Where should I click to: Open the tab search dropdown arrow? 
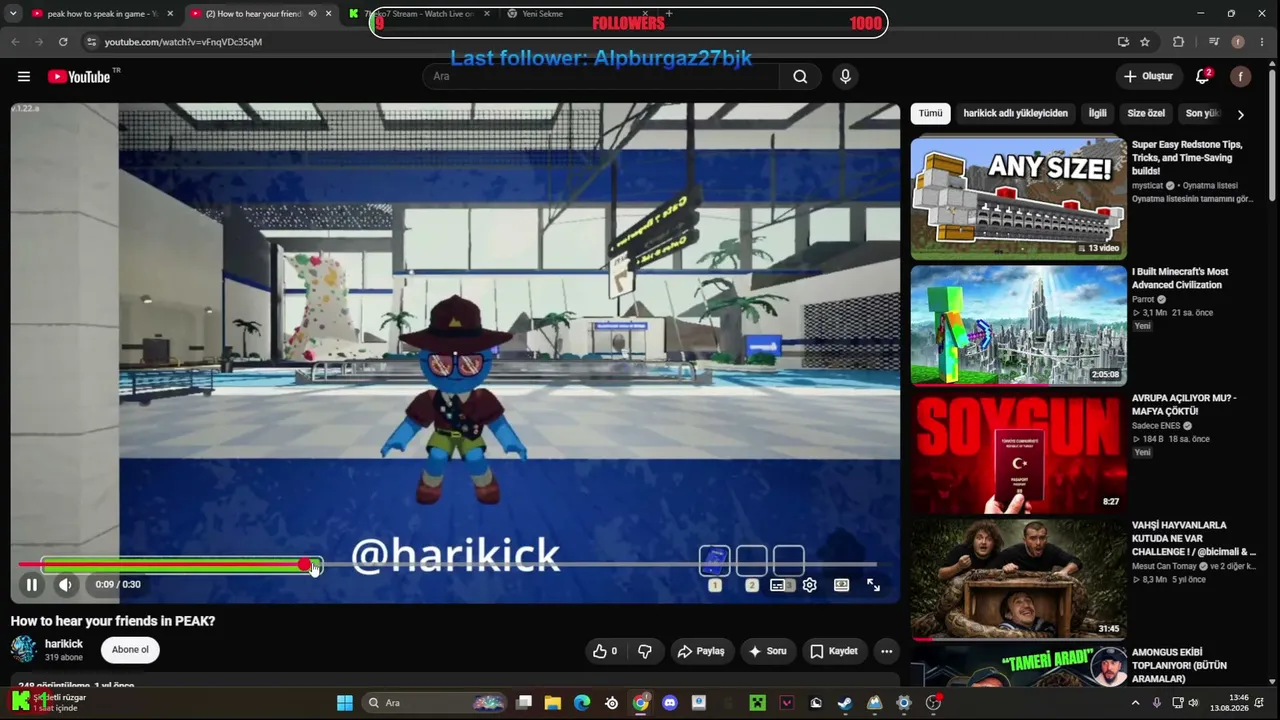13,14
